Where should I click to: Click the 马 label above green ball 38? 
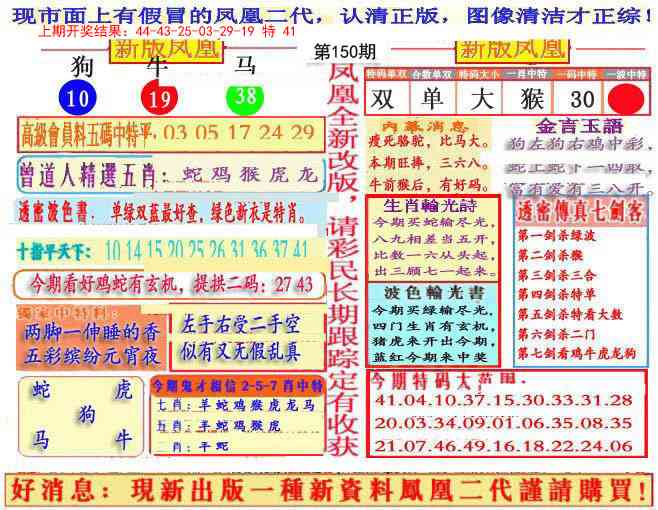245,65
